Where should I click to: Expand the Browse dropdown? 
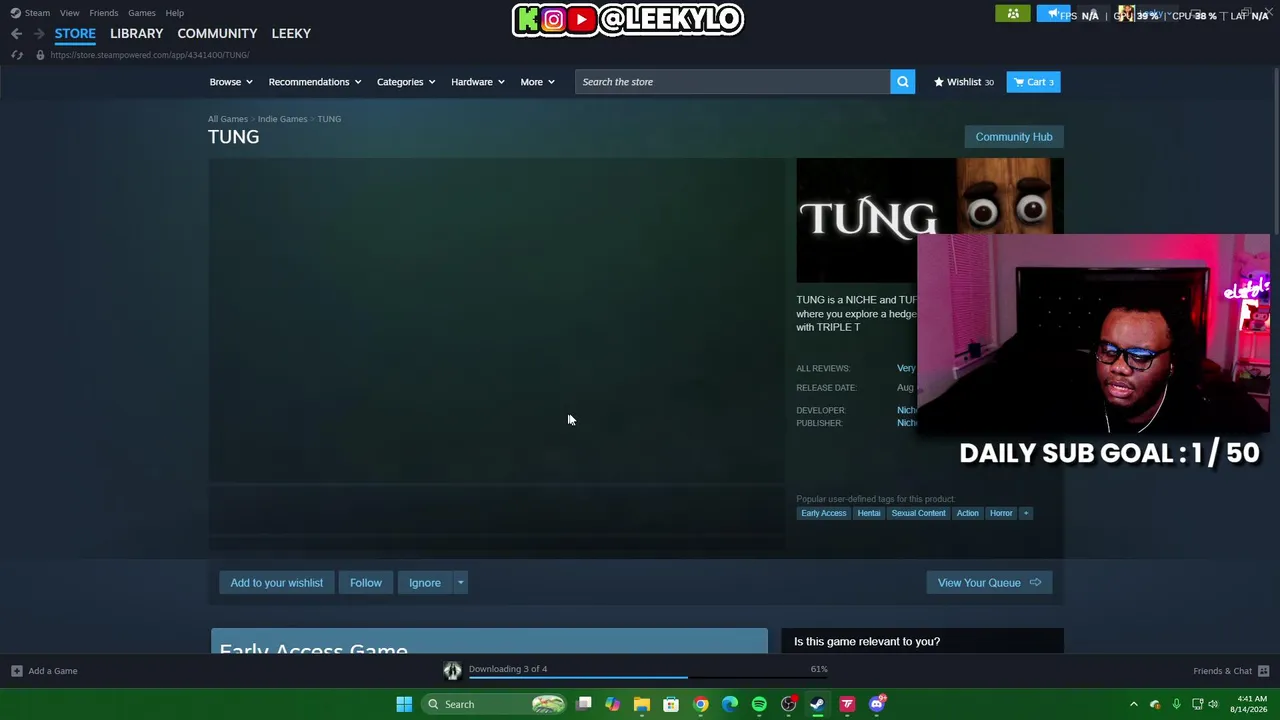231,82
